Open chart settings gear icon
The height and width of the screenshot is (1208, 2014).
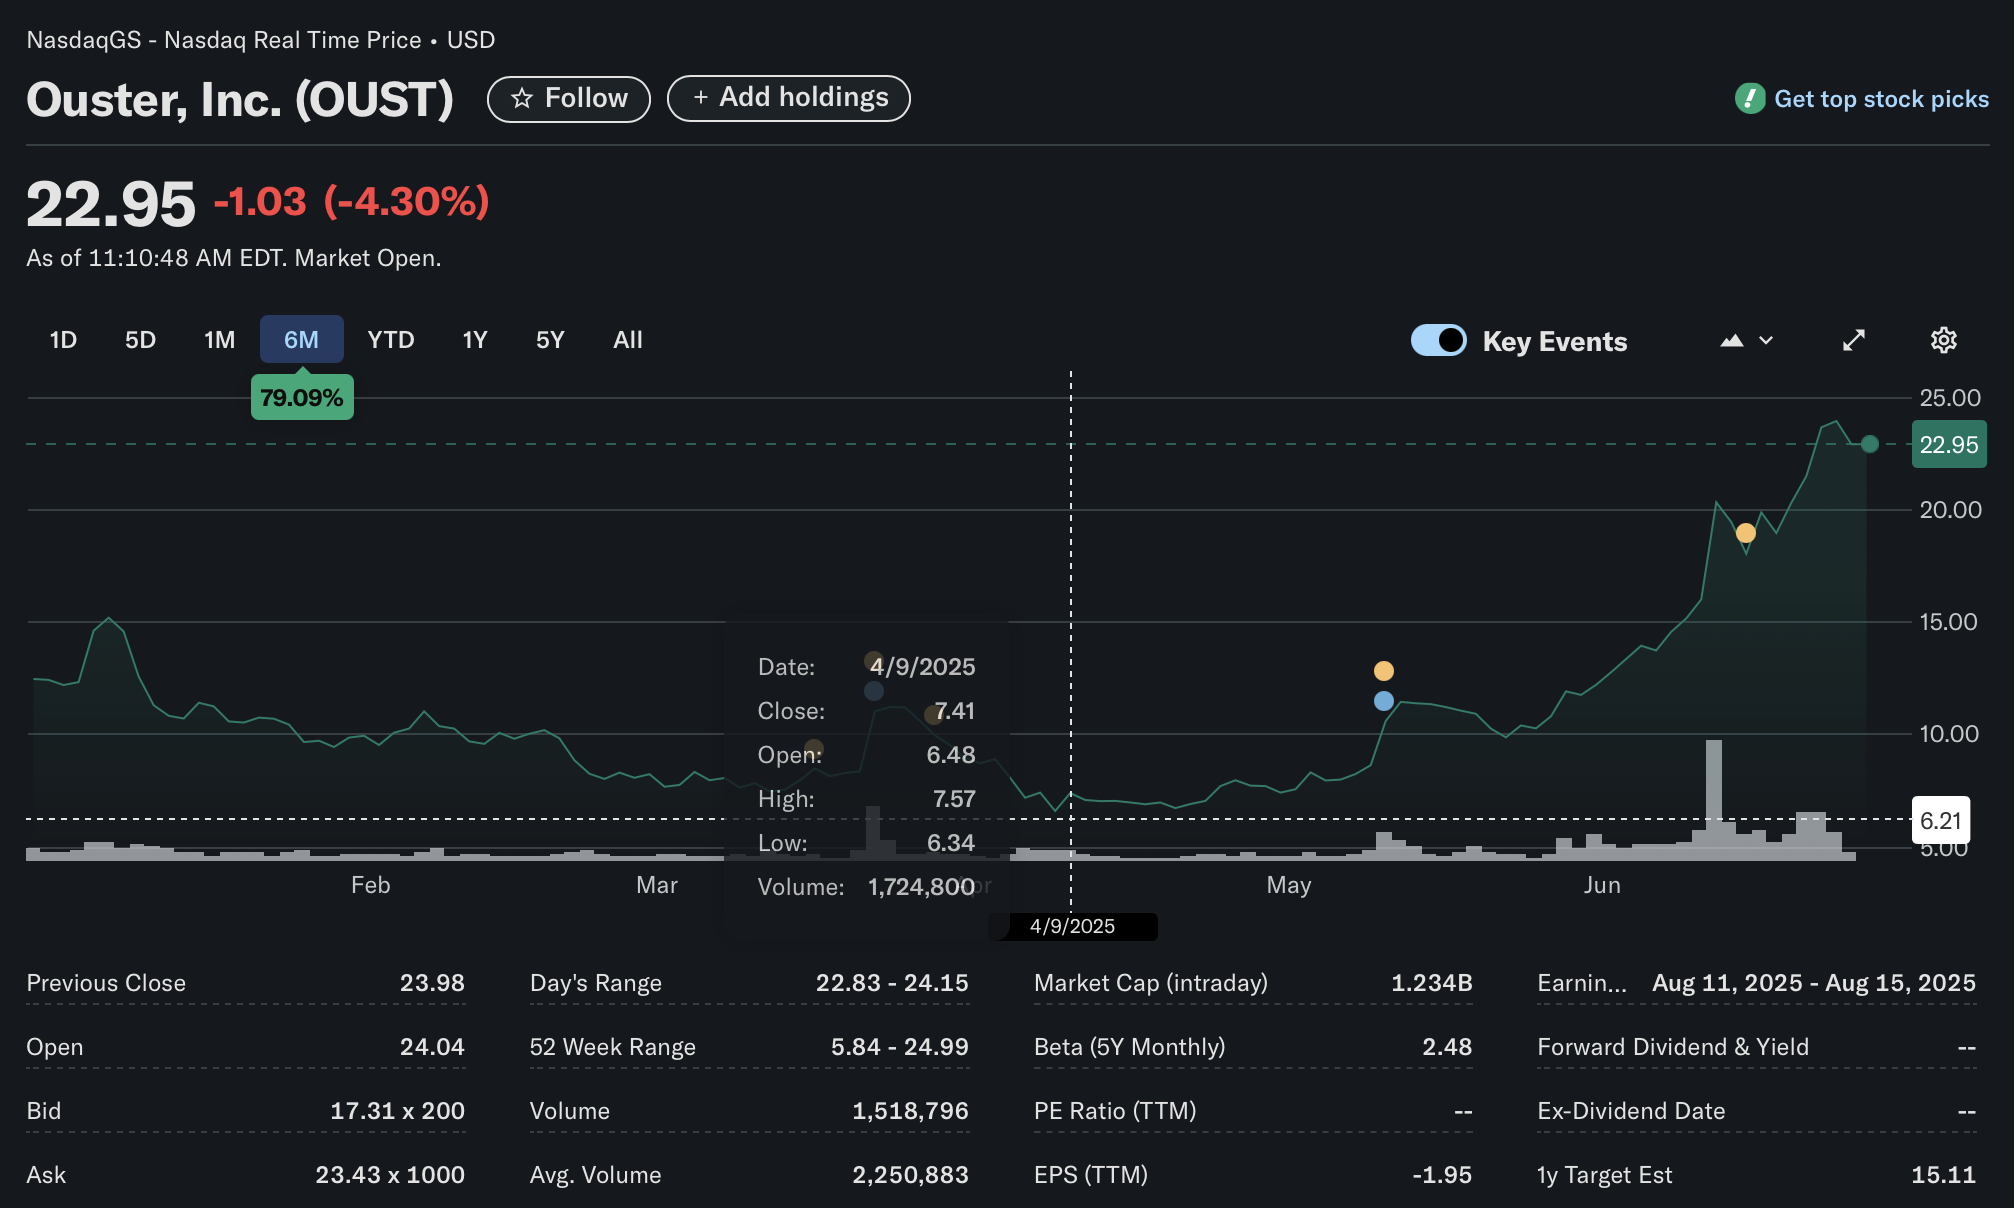click(x=1943, y=340)
